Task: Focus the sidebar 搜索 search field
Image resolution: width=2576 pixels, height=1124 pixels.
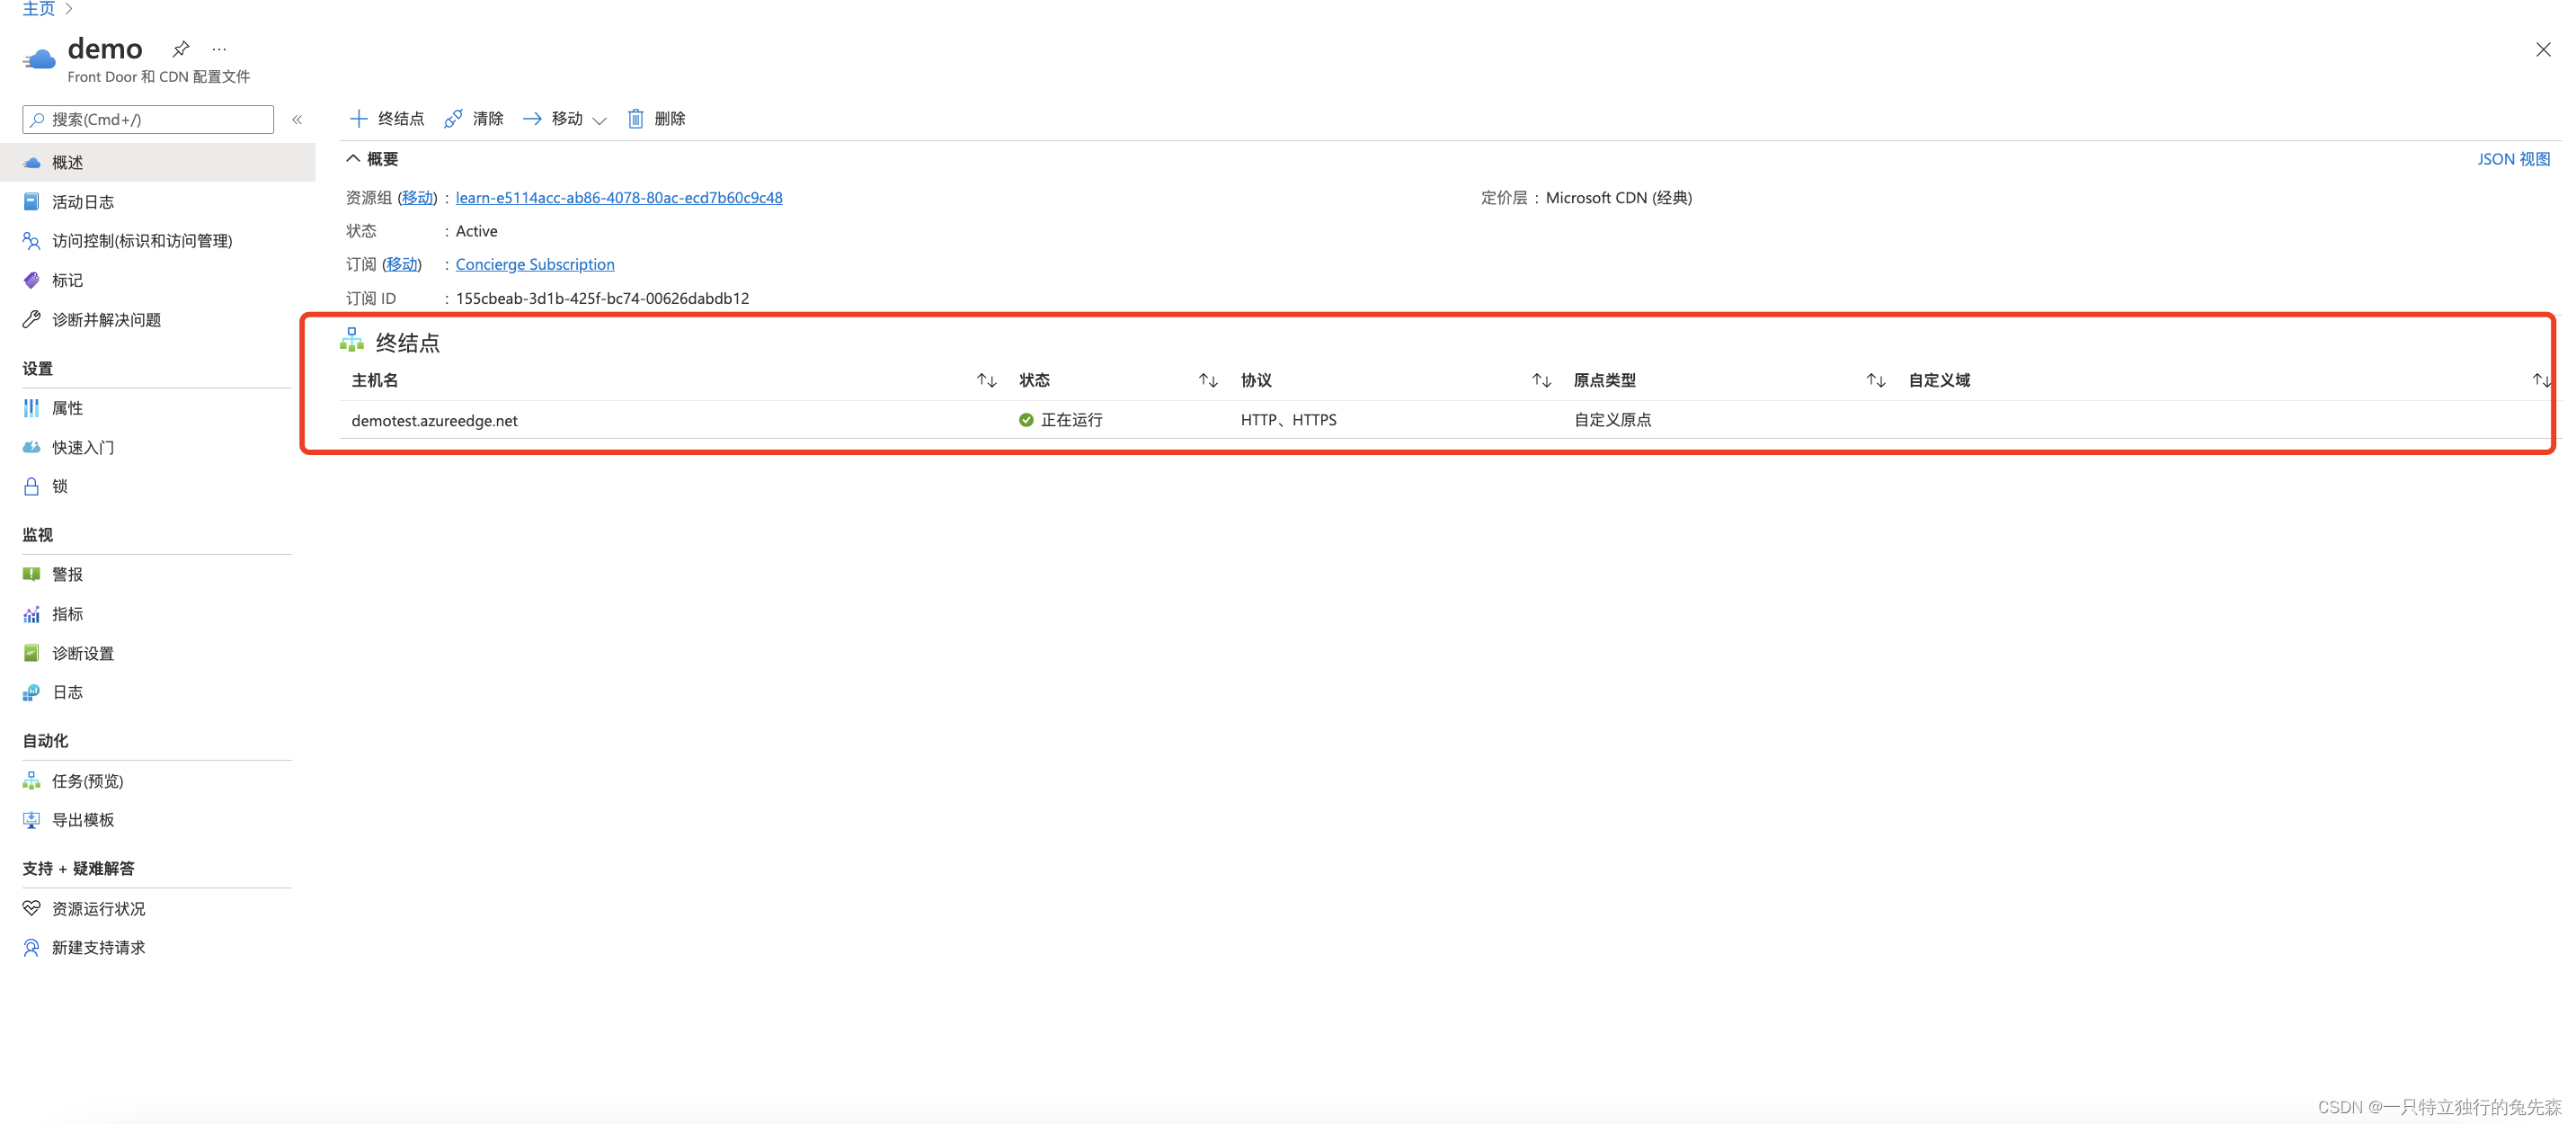Action: pos(150,120)
